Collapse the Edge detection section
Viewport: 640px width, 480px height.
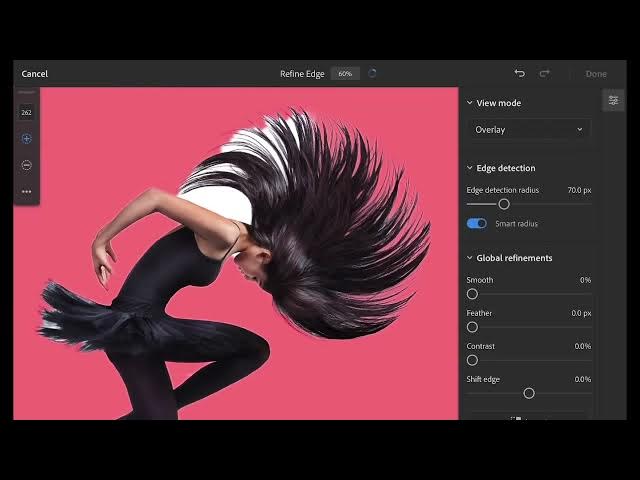pyautogui.click(x=469, y=168)
